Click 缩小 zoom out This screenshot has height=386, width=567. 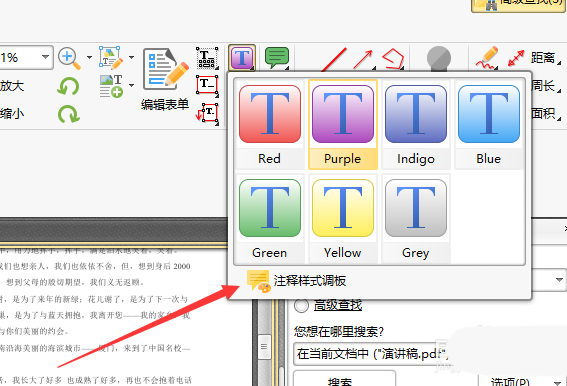pyautogui.click(x=12, y=114)
